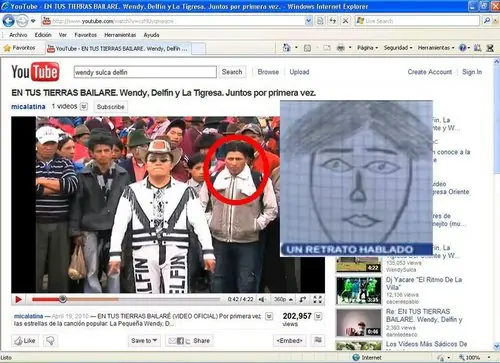The image size is (500, 363).
Task: Click the Read Mail icon
Action: pyautogui.click(x=327, y=48)
